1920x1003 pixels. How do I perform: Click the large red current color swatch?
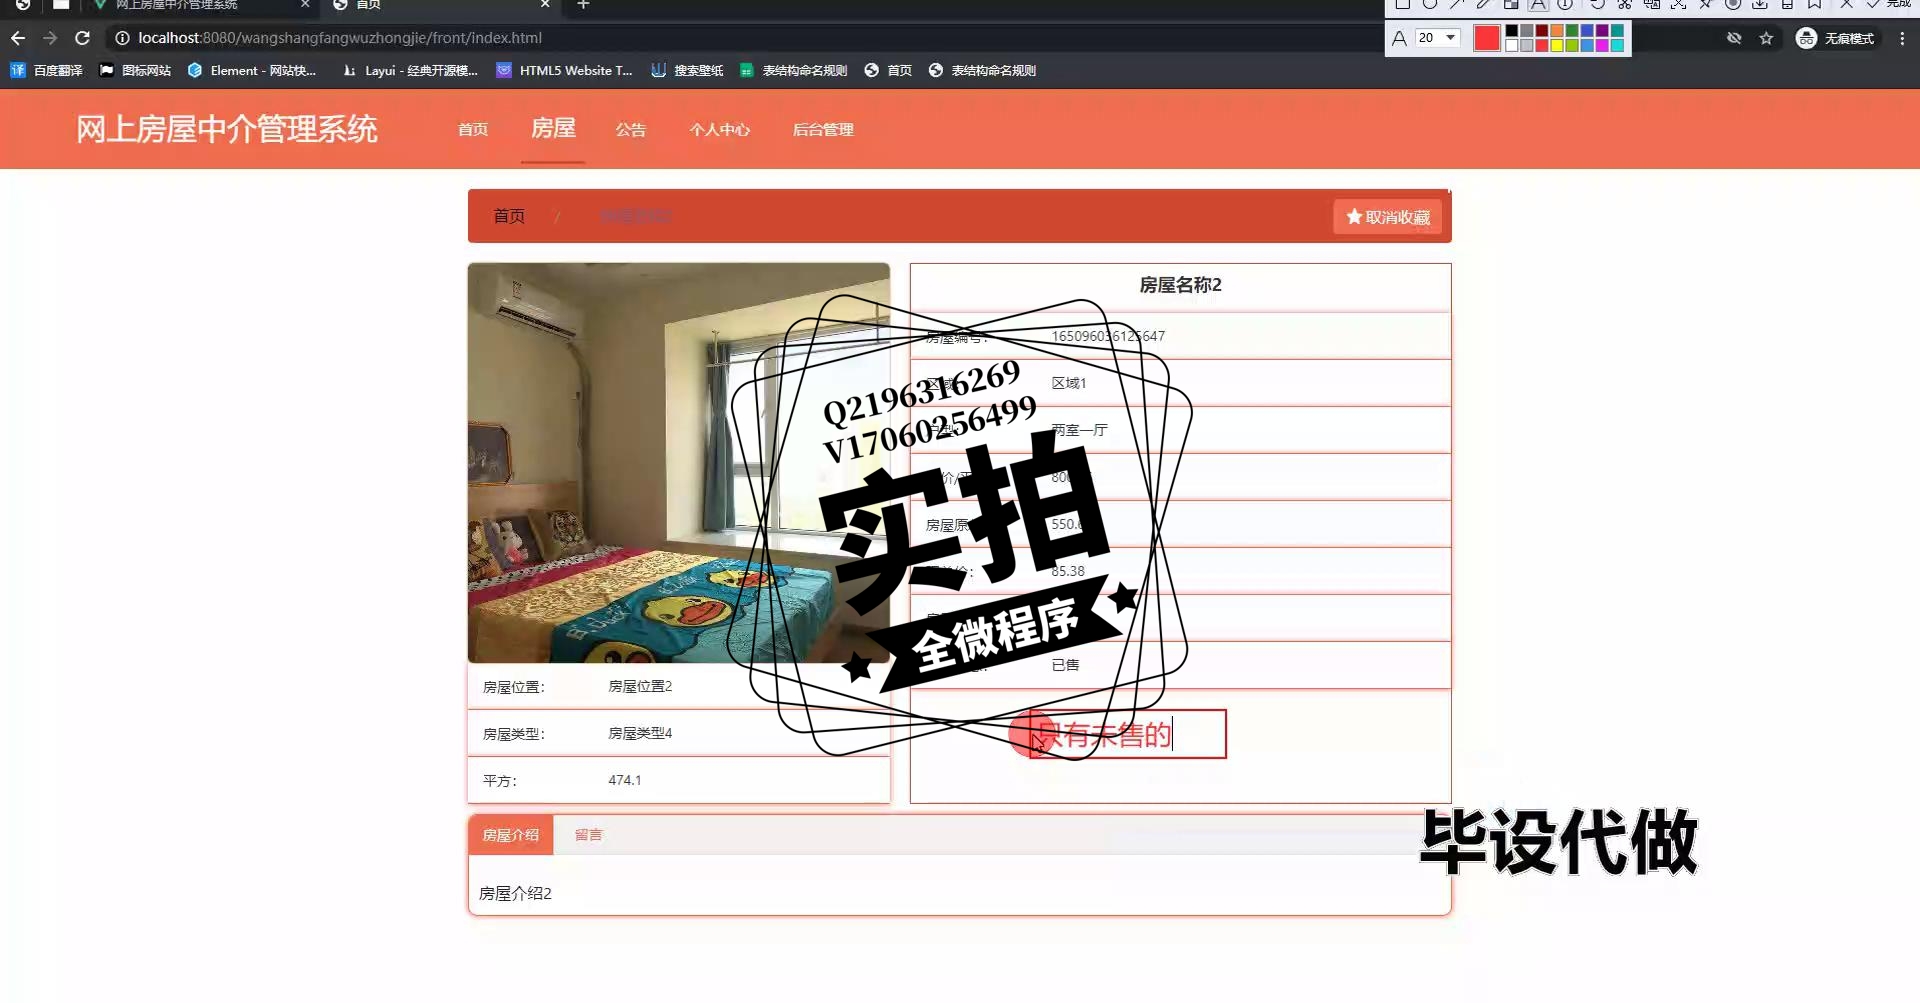[1487, 38]
